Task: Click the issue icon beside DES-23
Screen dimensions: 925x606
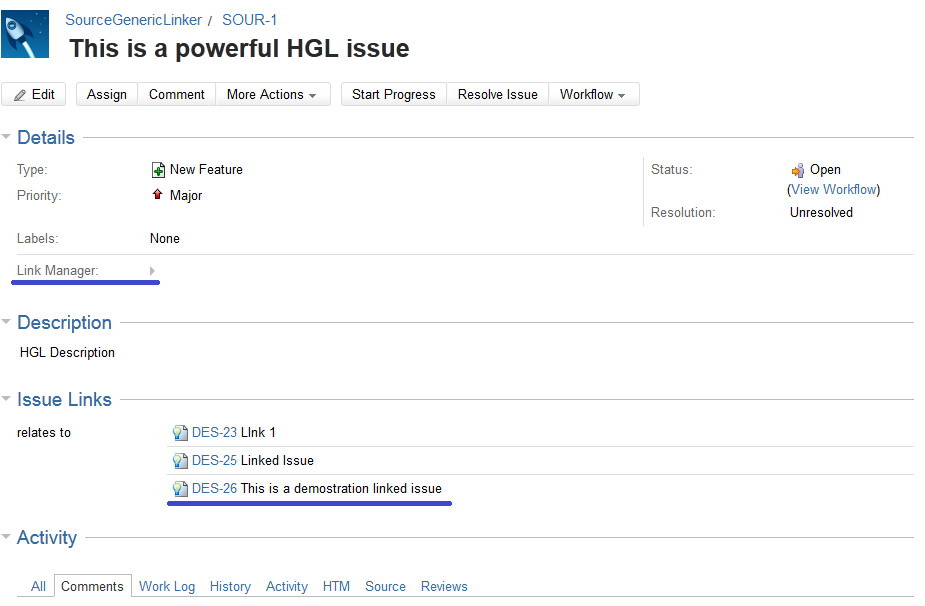Action: [180, 433]
